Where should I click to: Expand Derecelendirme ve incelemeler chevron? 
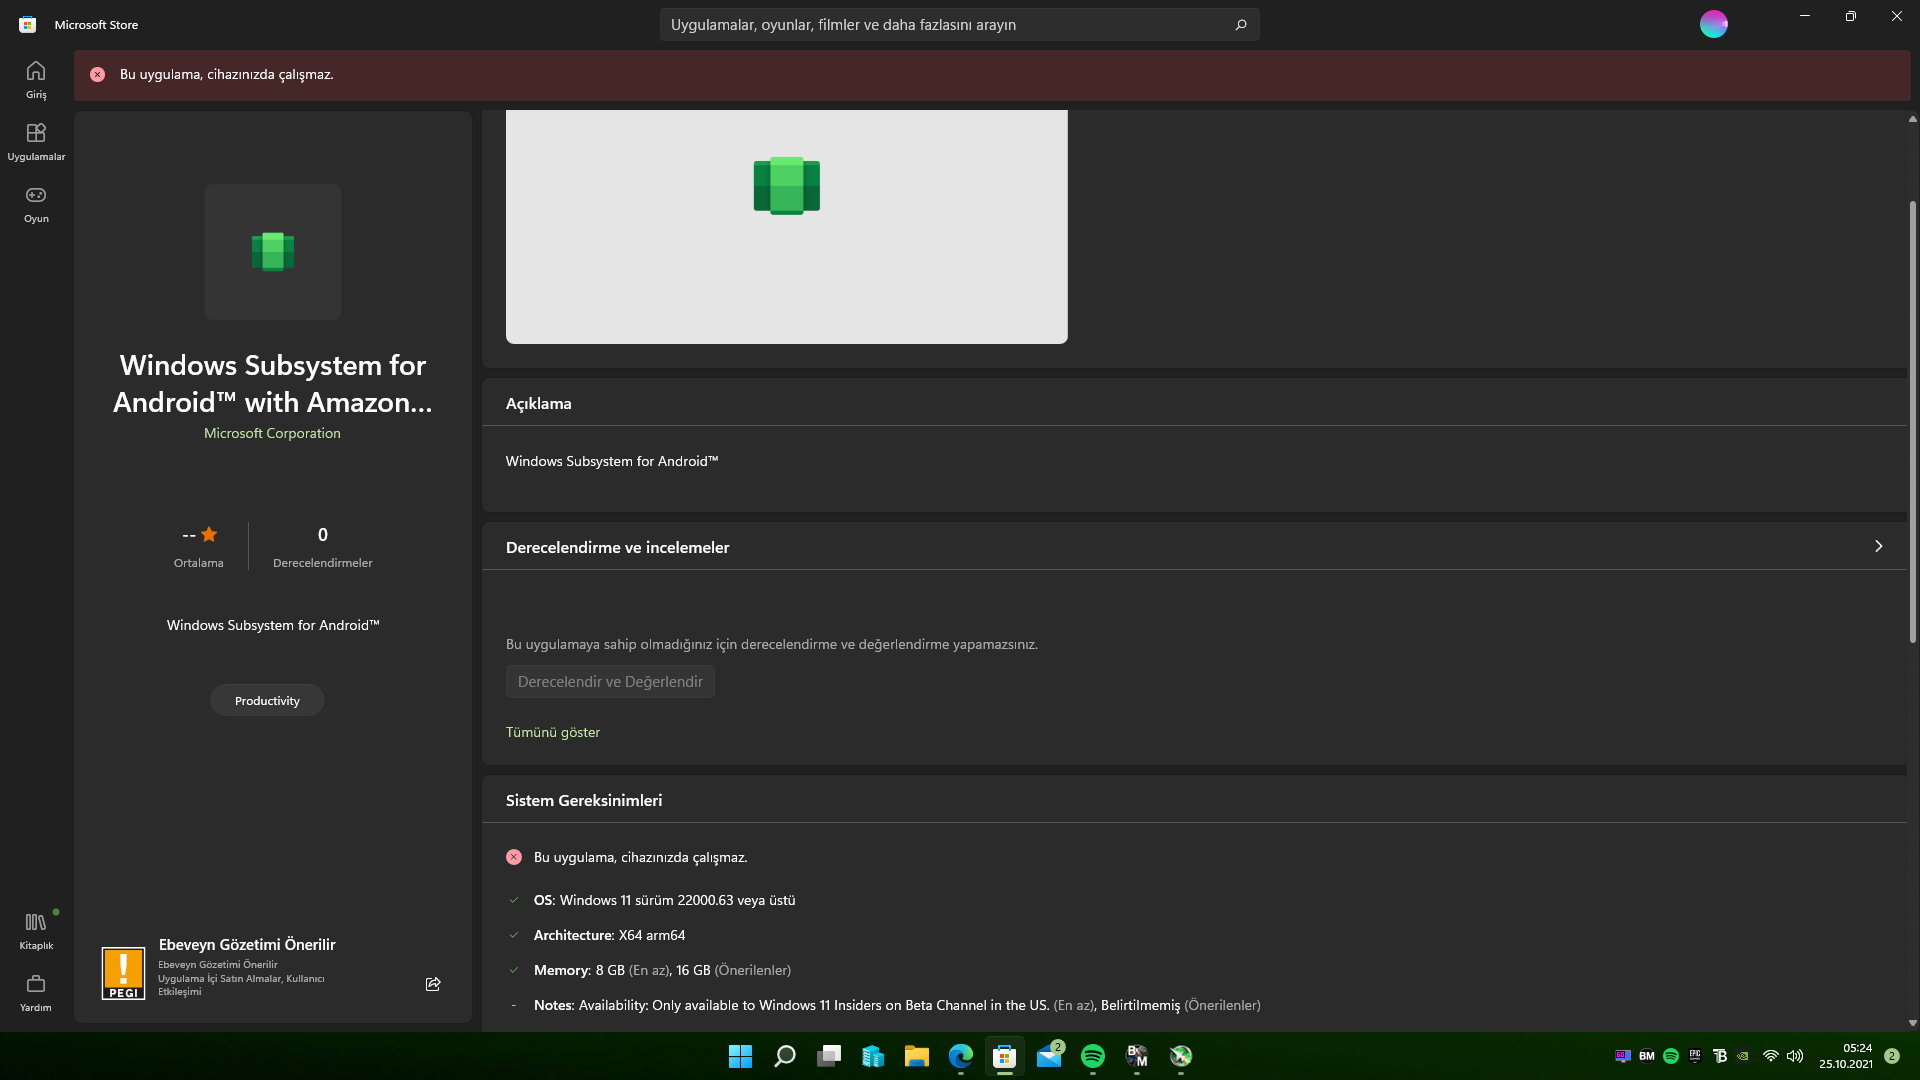coord(1878,546)
